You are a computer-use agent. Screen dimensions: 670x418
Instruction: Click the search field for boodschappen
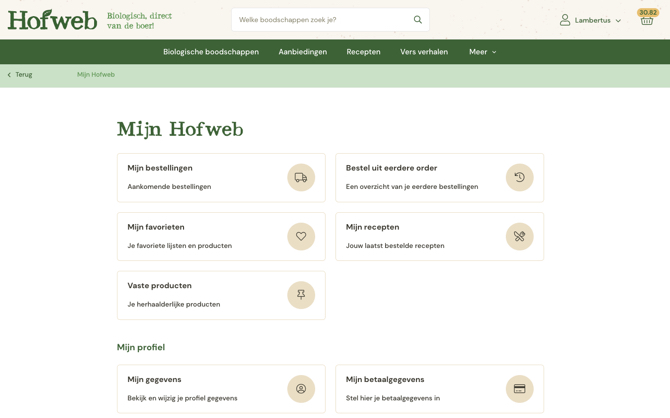tap(320, 20)
